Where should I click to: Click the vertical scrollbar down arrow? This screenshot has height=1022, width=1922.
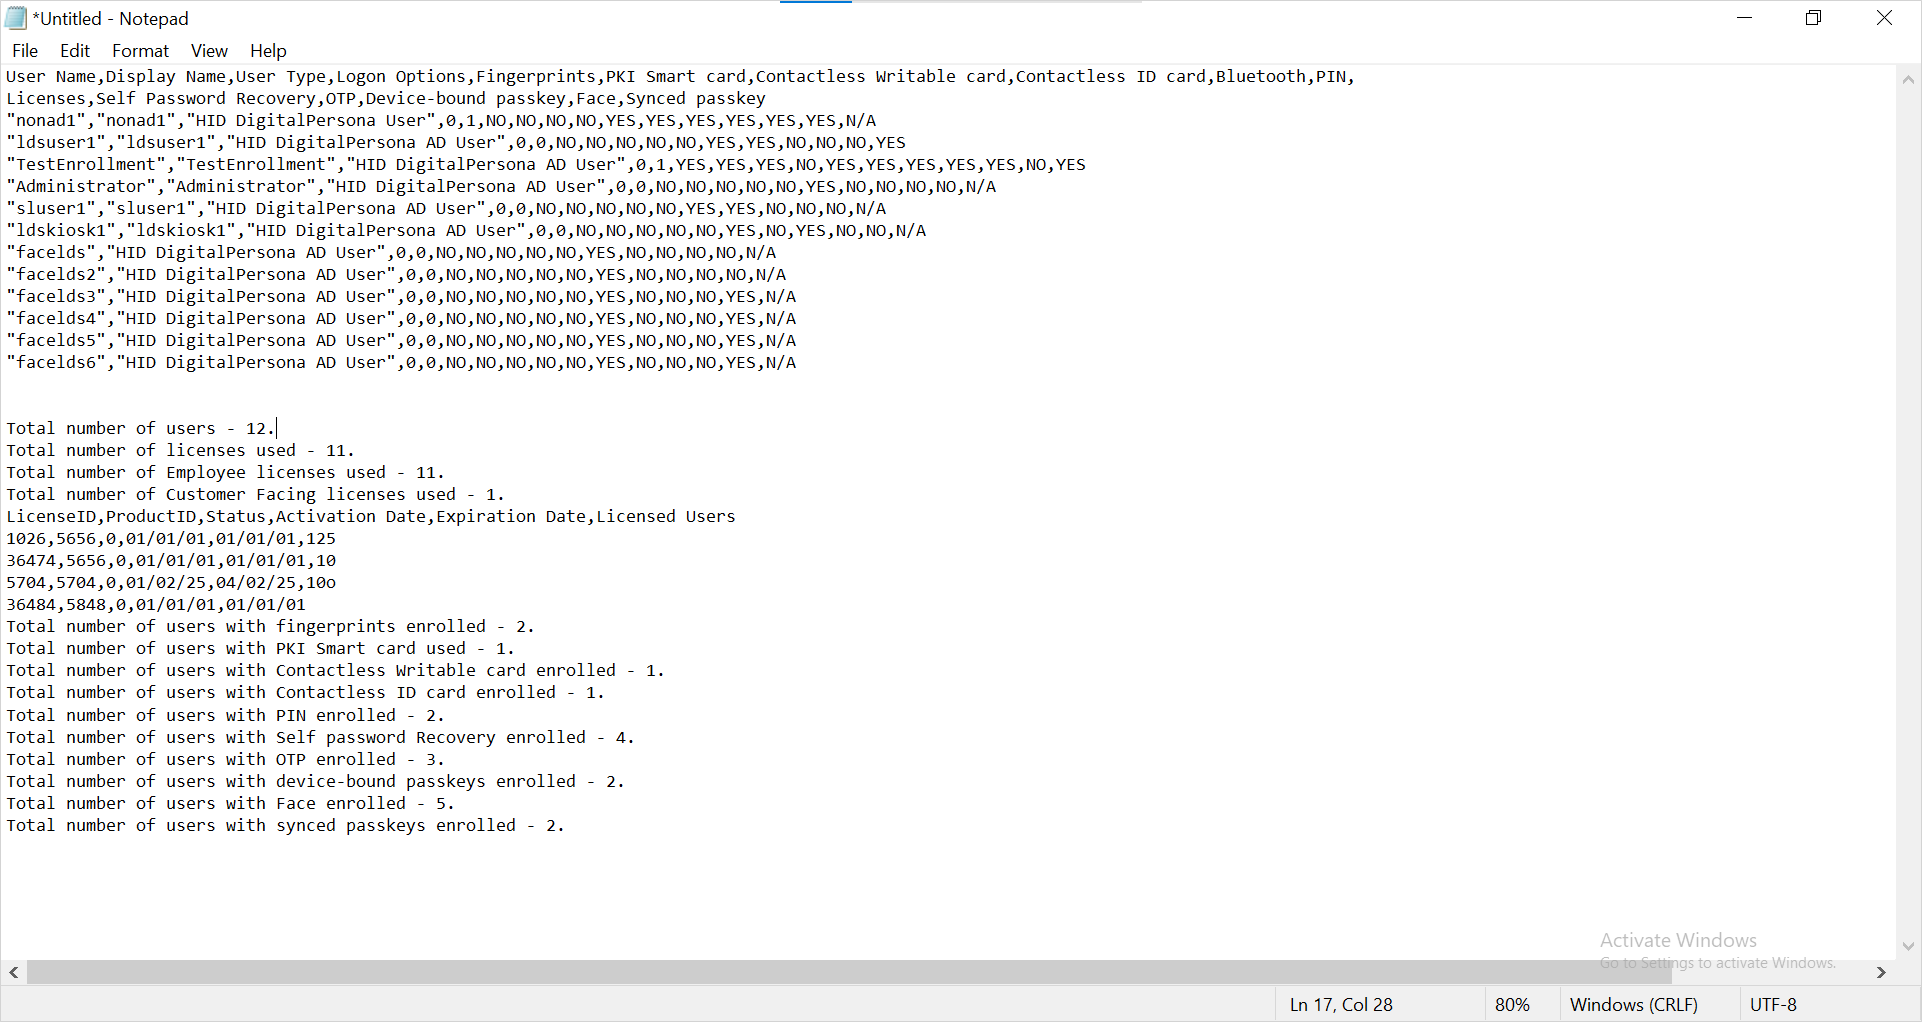[1908, 945]
